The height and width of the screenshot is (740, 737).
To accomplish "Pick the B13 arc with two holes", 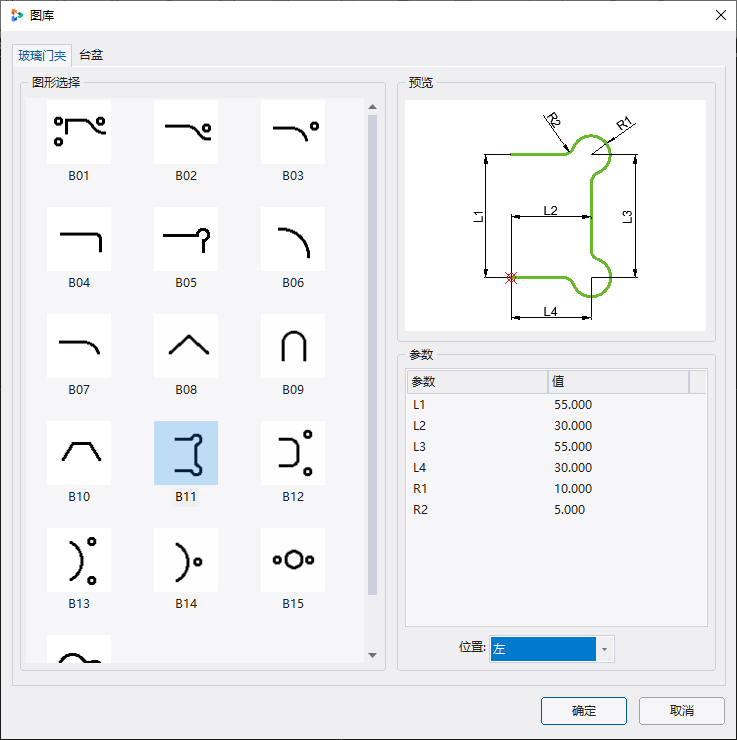I will pyautogui.click(x=79, y=560).
